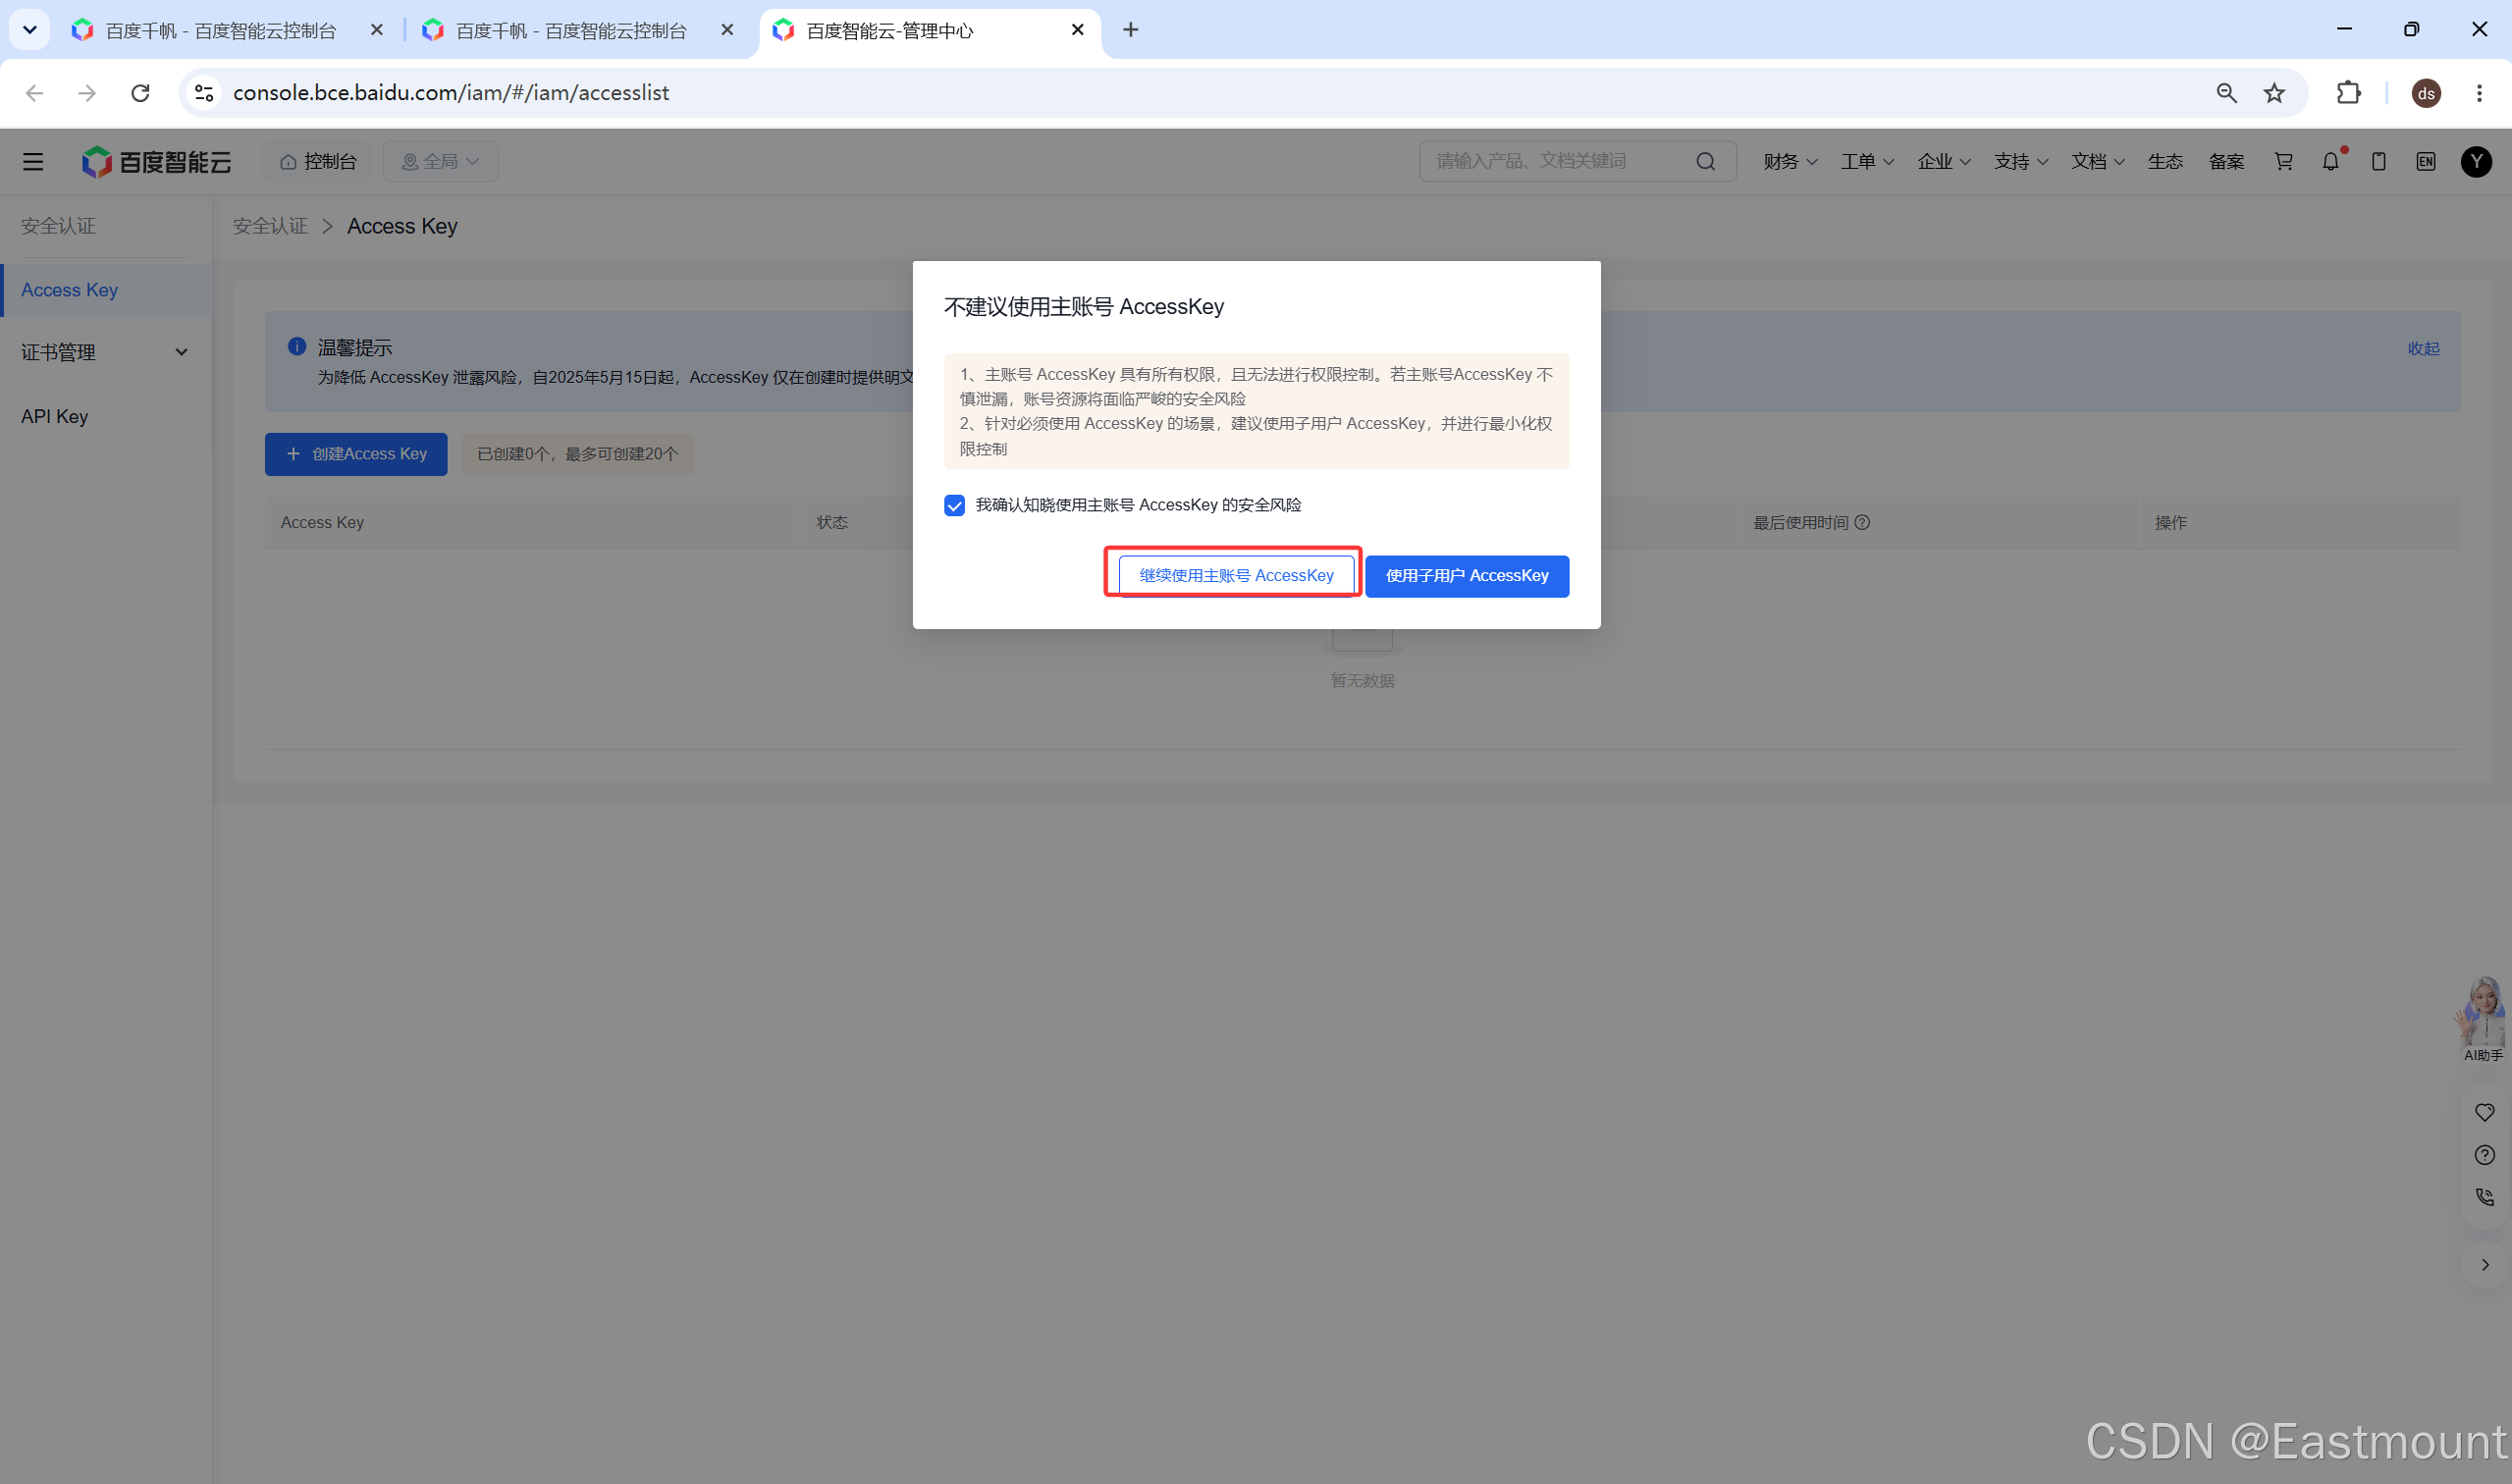2512x1484 pixels.
Task: Close the first 百度千帆 tab
Action: [x=376, y=30]
